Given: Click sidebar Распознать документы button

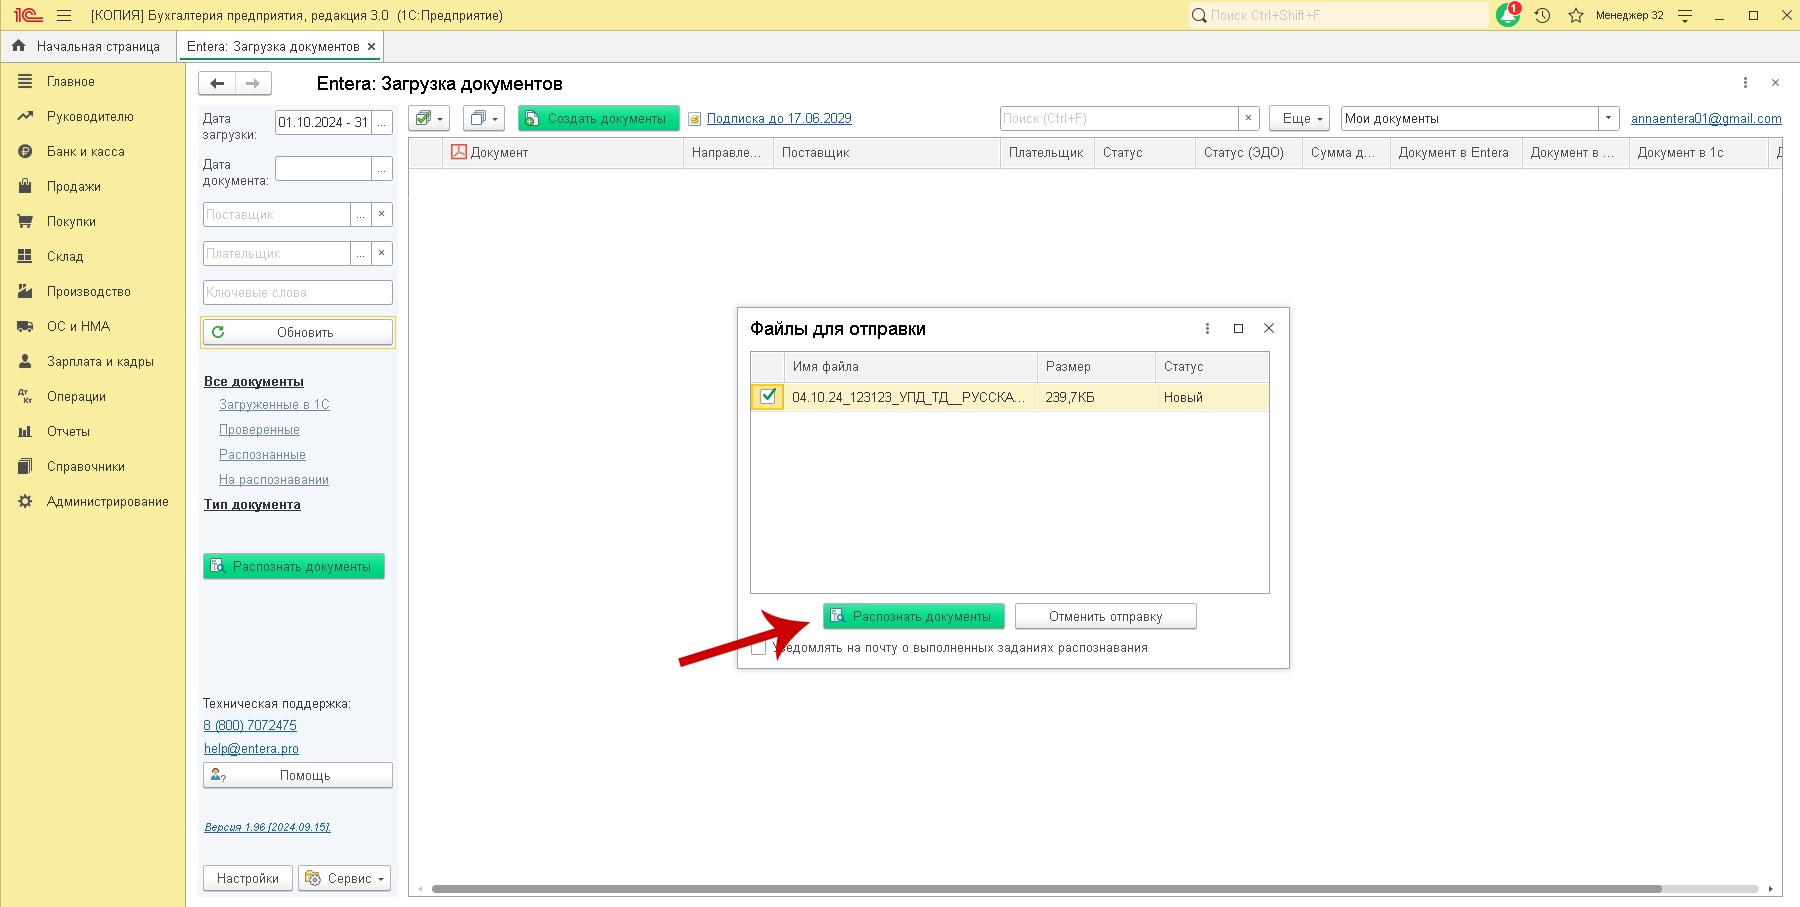Looking at the screenshot, I should click(294, 566).
